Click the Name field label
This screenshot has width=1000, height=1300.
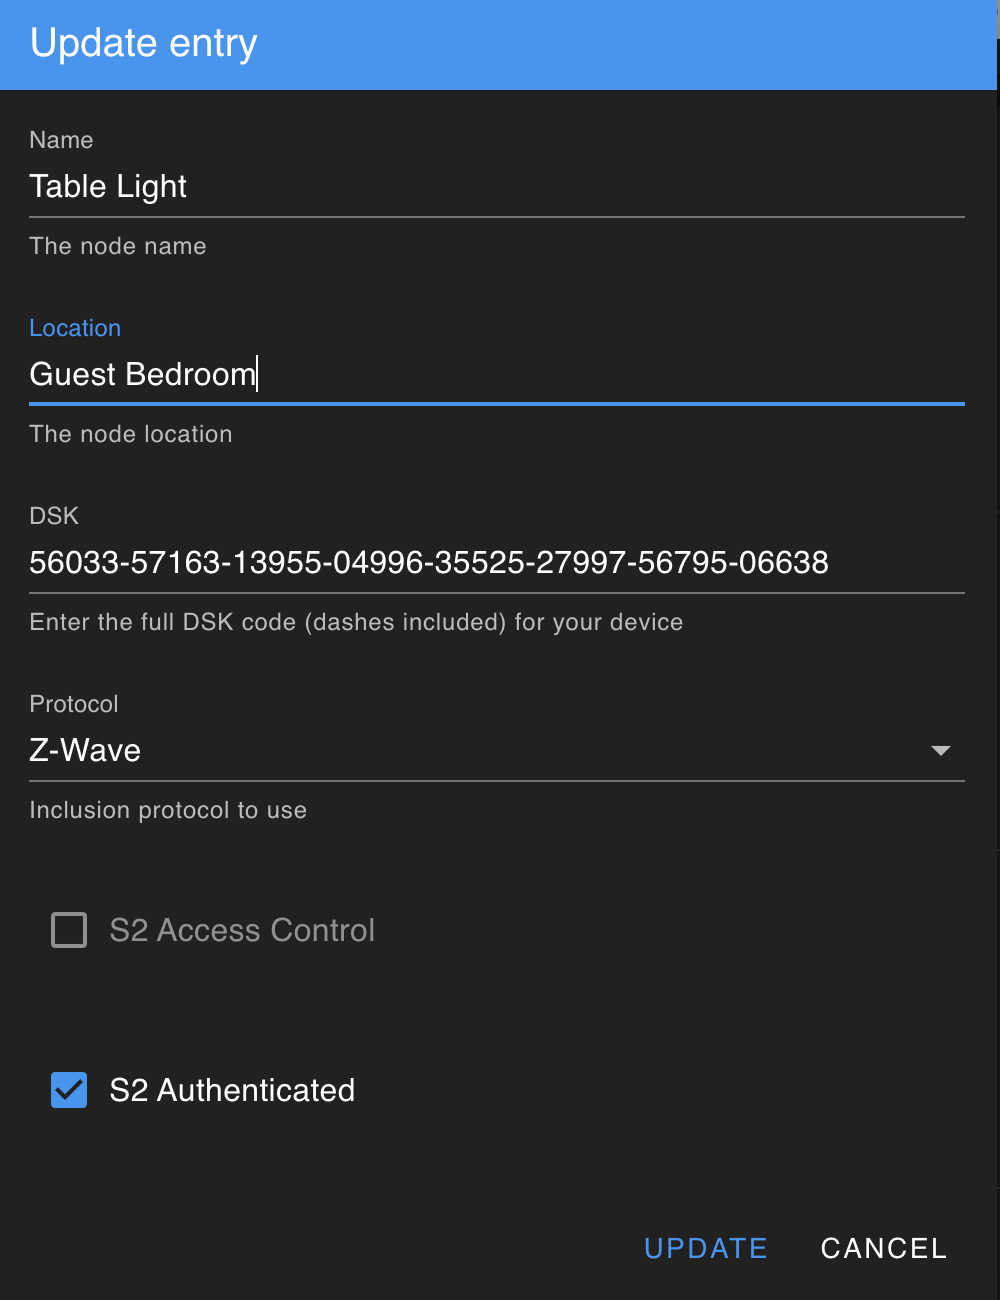click(61, 140)
